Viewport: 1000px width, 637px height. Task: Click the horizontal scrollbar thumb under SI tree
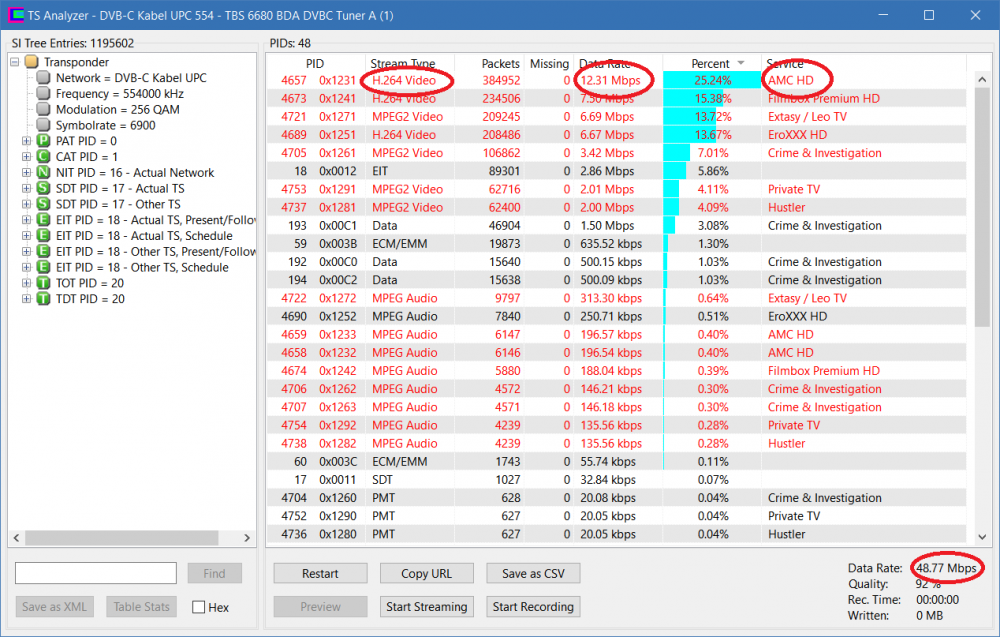122,538
